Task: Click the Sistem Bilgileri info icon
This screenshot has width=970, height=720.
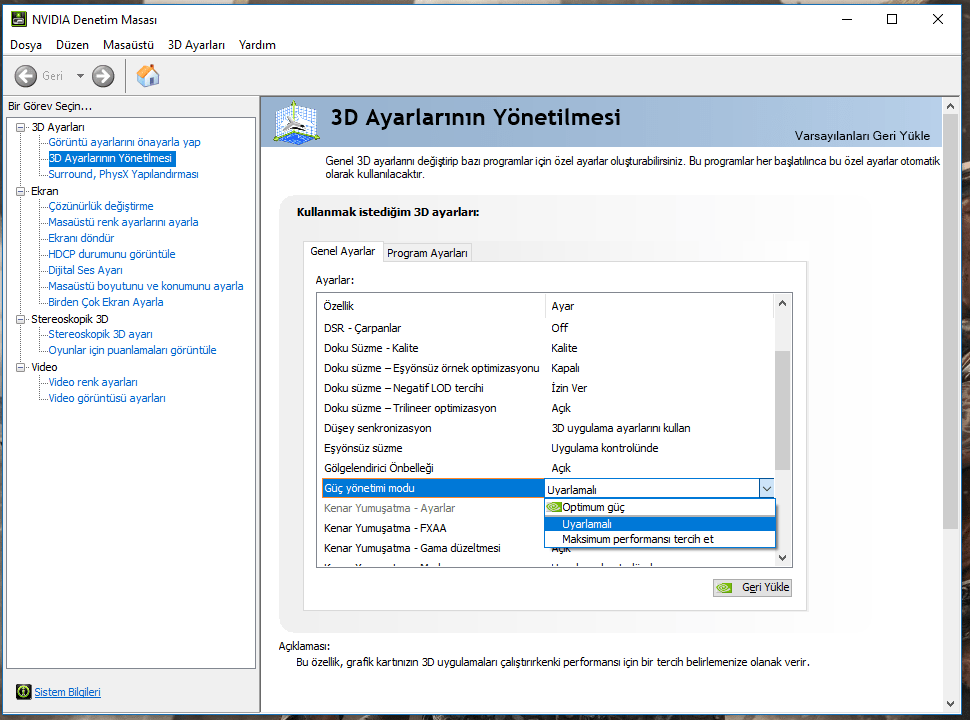Action: 24,692
